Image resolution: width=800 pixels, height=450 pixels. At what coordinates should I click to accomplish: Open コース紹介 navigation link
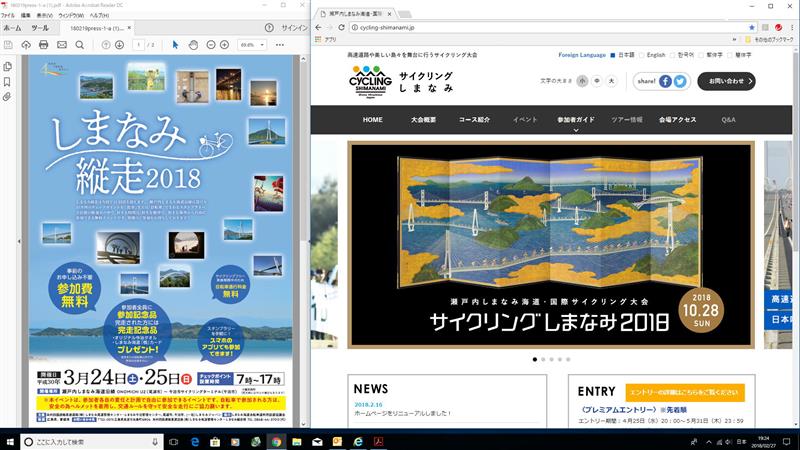point(474,119)
